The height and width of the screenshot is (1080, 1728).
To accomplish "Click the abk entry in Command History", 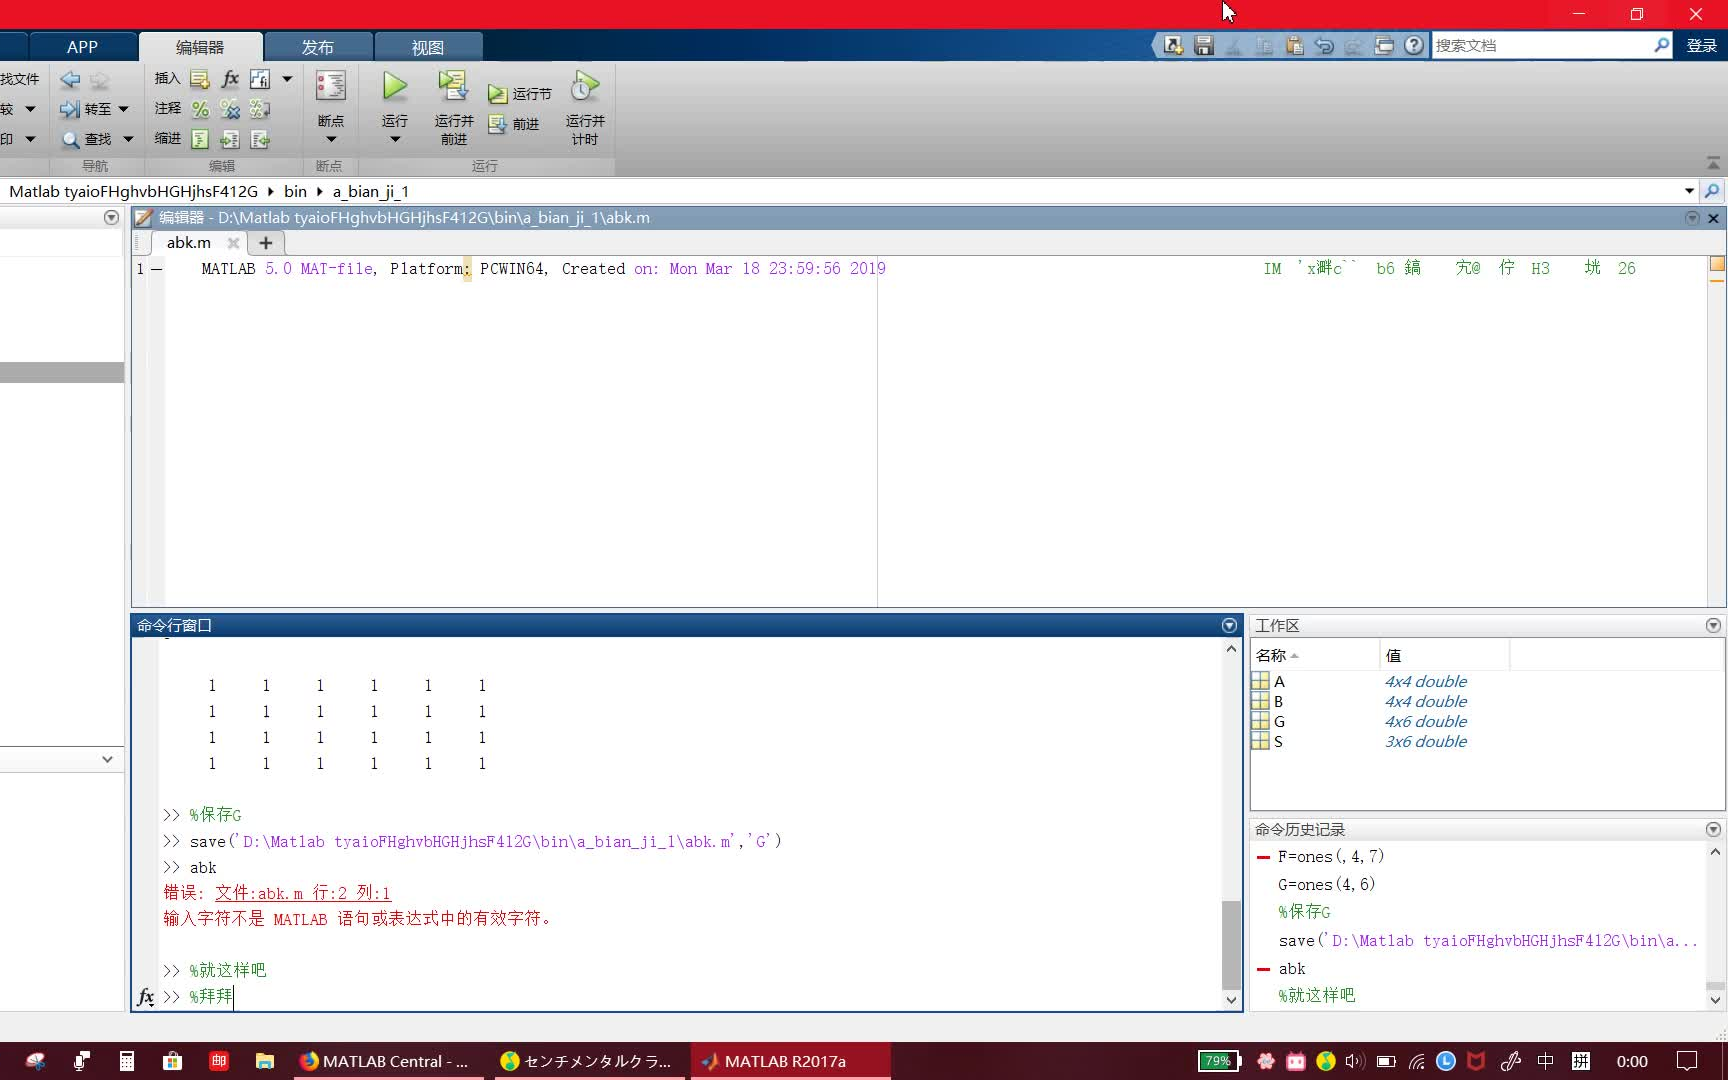I will 1292,968.
